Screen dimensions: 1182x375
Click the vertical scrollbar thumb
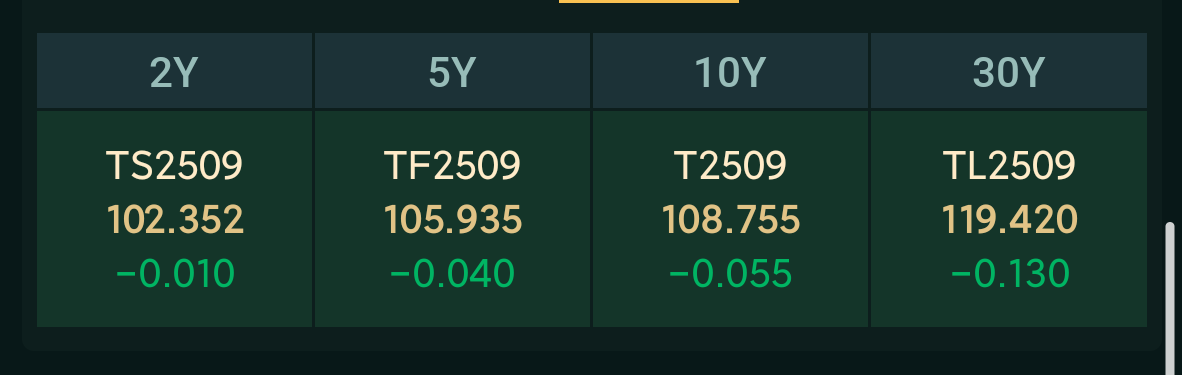[x=1170, y=298]
